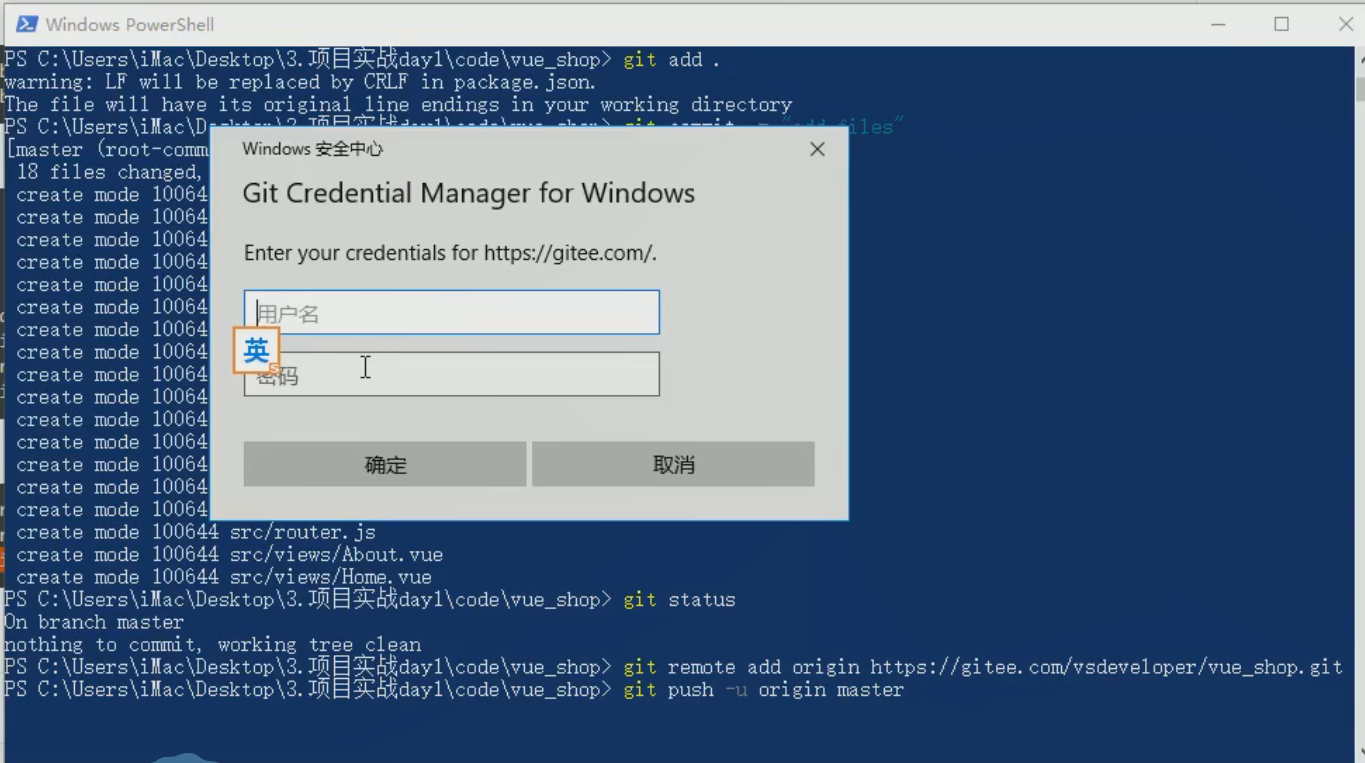Screen dimensions: 1365x763
Task: Click the 英 input method indicator
Action: point(256,350)
